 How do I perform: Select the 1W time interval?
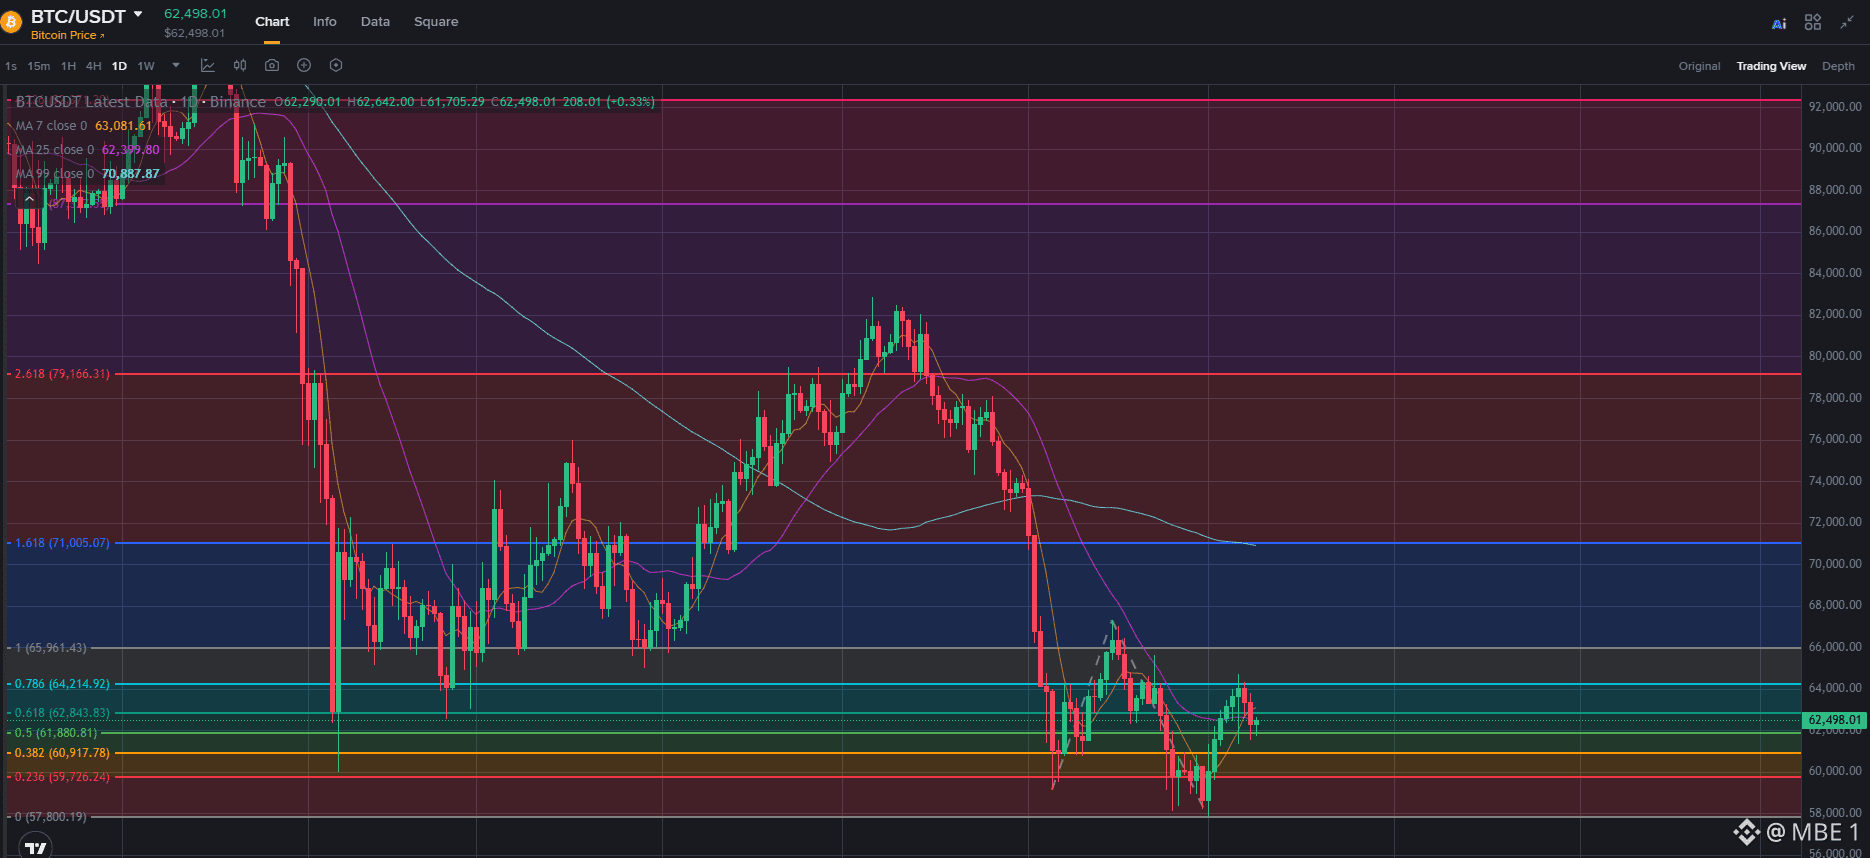click(x=146, y=66)
